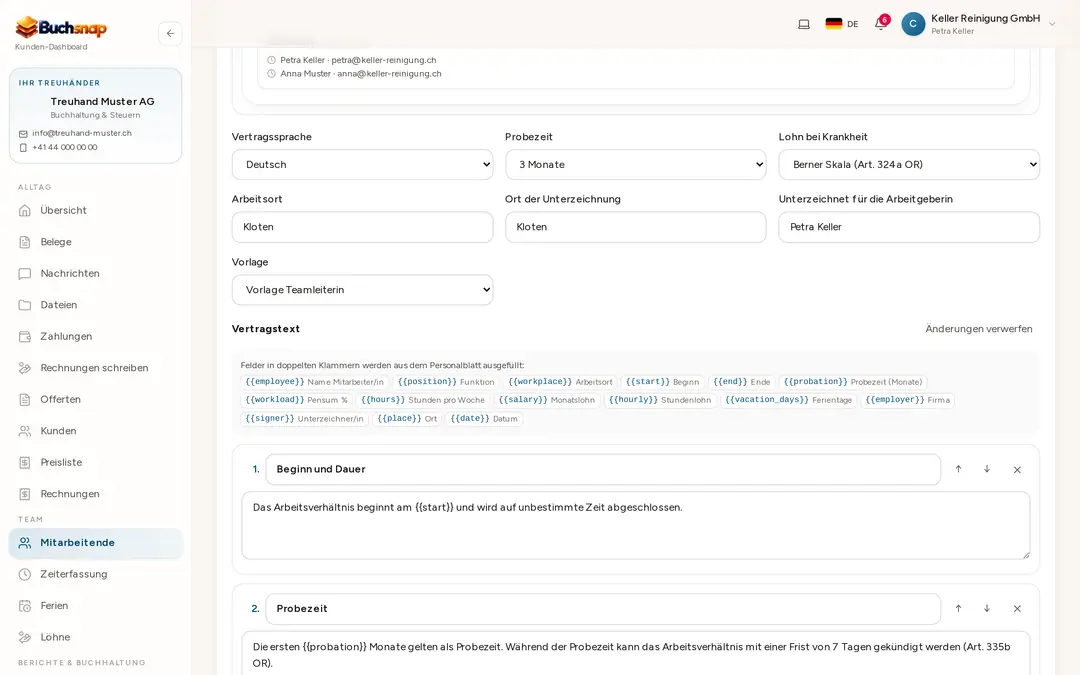This screenshot has width=1080, height=675.
Task: Open Preisliste in the sidebar
Action: click(96, 463)
